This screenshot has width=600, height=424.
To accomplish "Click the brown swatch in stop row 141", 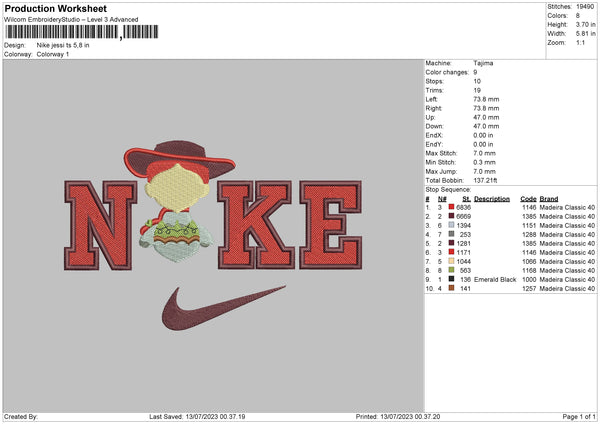I will (x=451, y=289).
